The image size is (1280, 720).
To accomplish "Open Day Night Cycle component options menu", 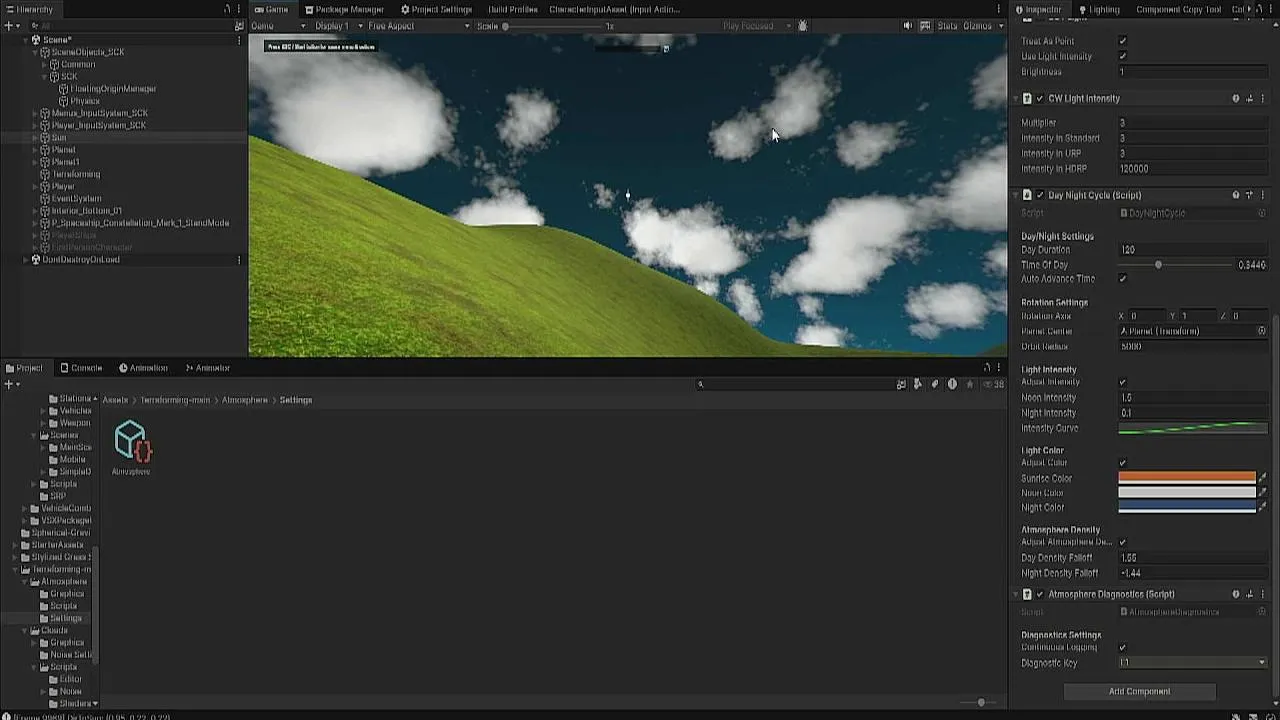I will (1263, 195).
